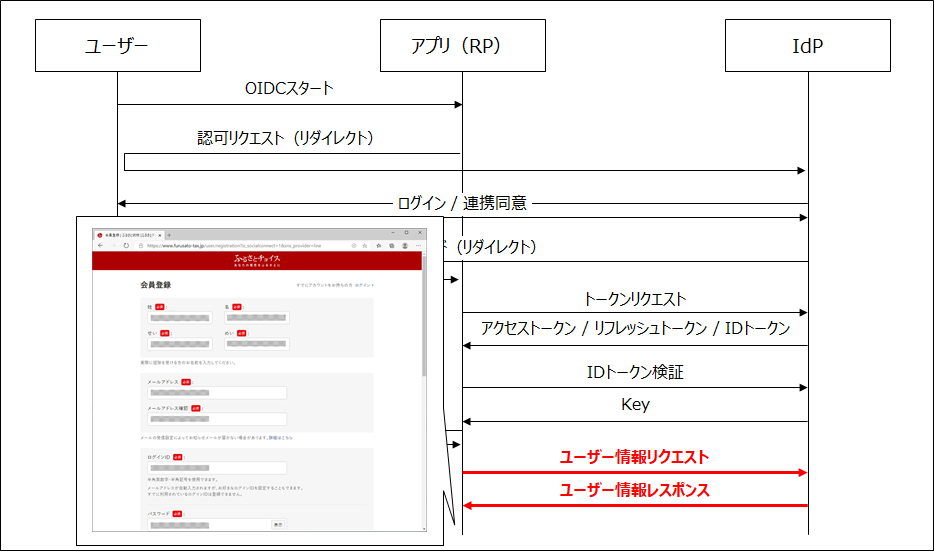Viewport: 934px width, 553px height.
Task: Click the アプリ（RP） box
Action: 463,45
